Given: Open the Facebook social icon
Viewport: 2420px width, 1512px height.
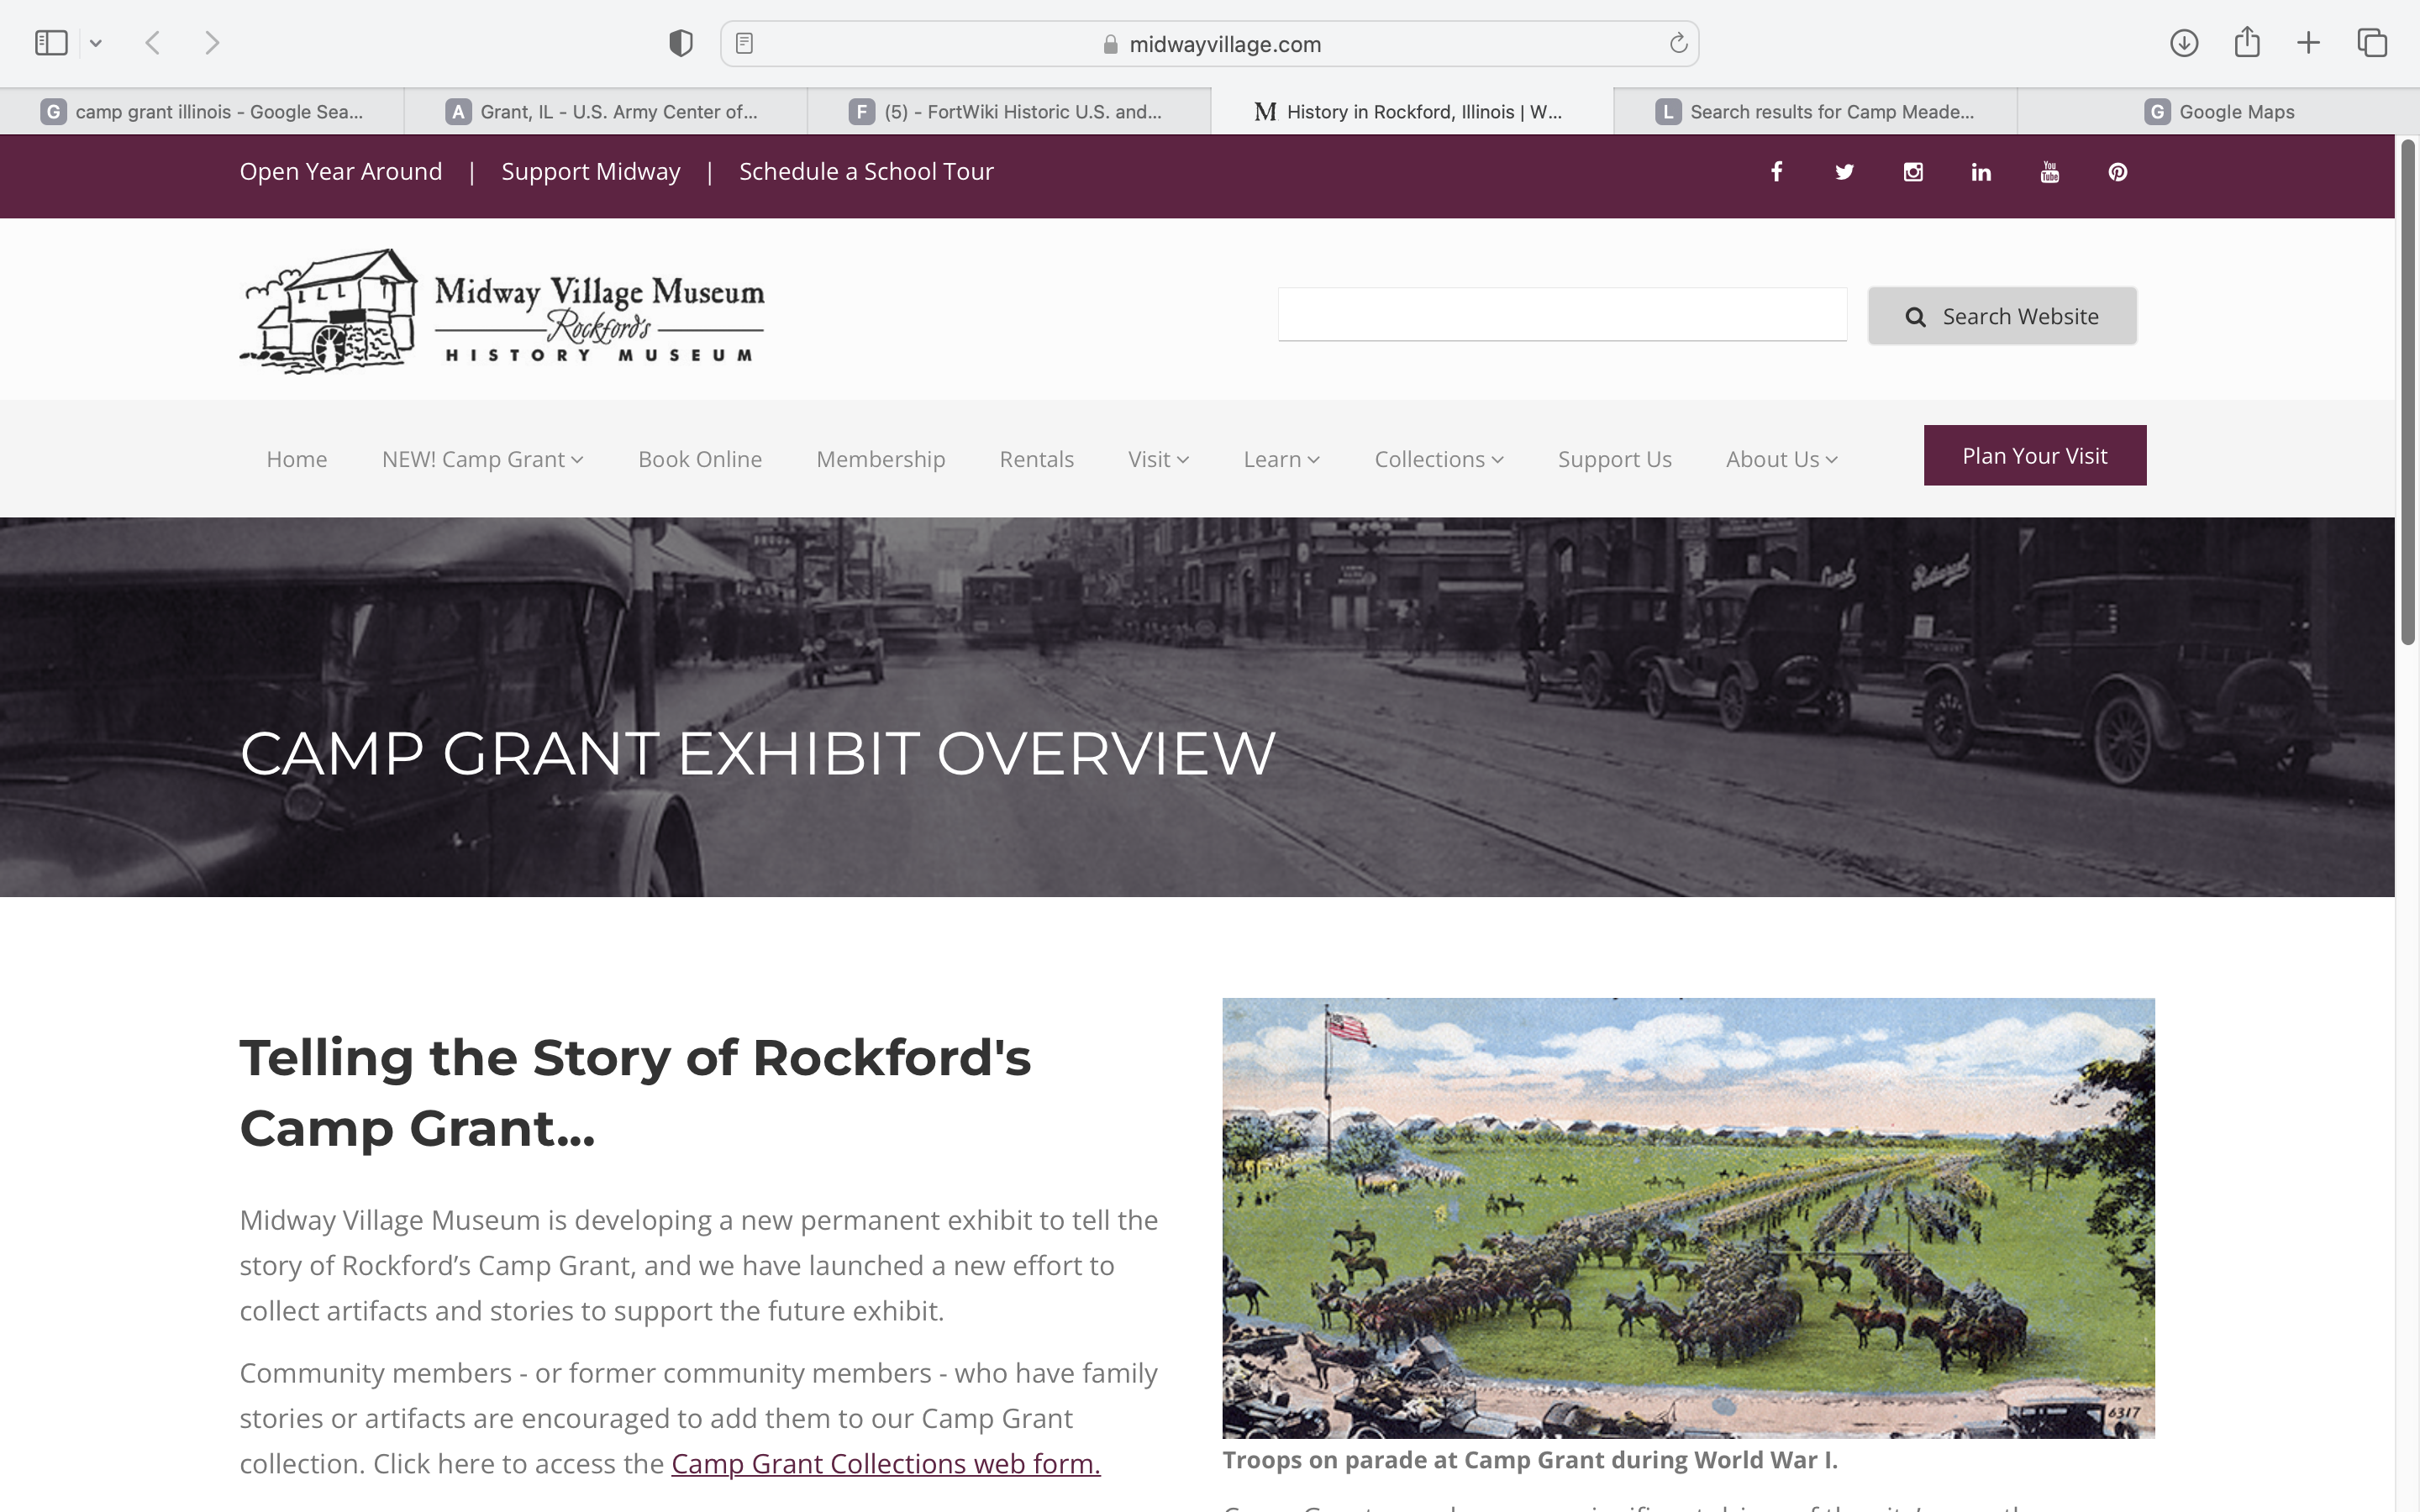Looking at the screenshot, I should (1776, 172).
